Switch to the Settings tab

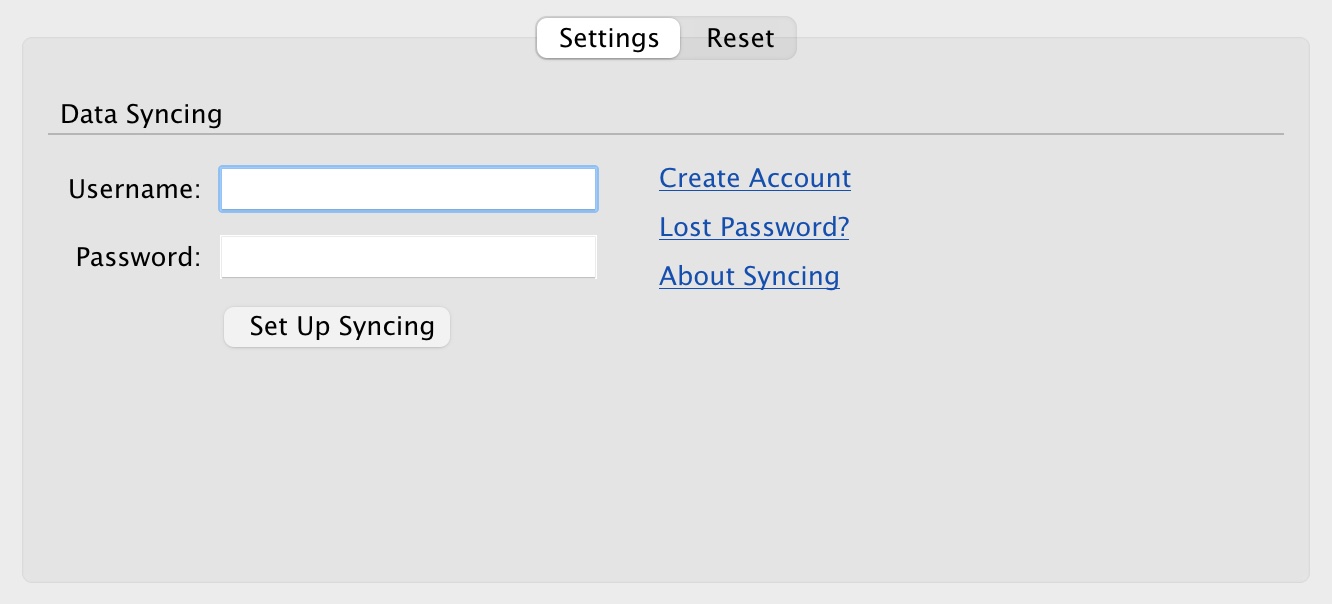(609, 38)
